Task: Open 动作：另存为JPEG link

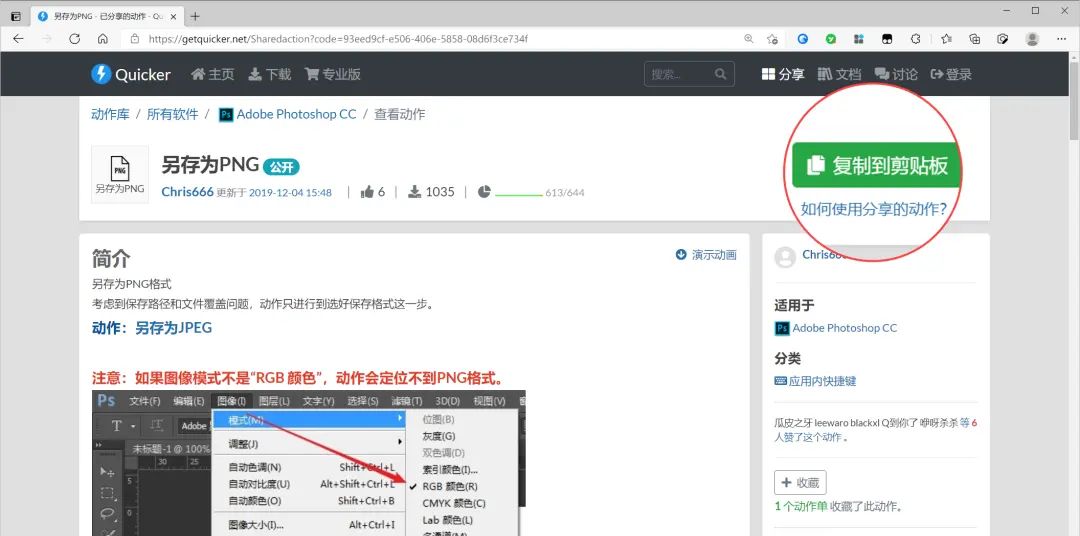Action: [x=152, y=328]
